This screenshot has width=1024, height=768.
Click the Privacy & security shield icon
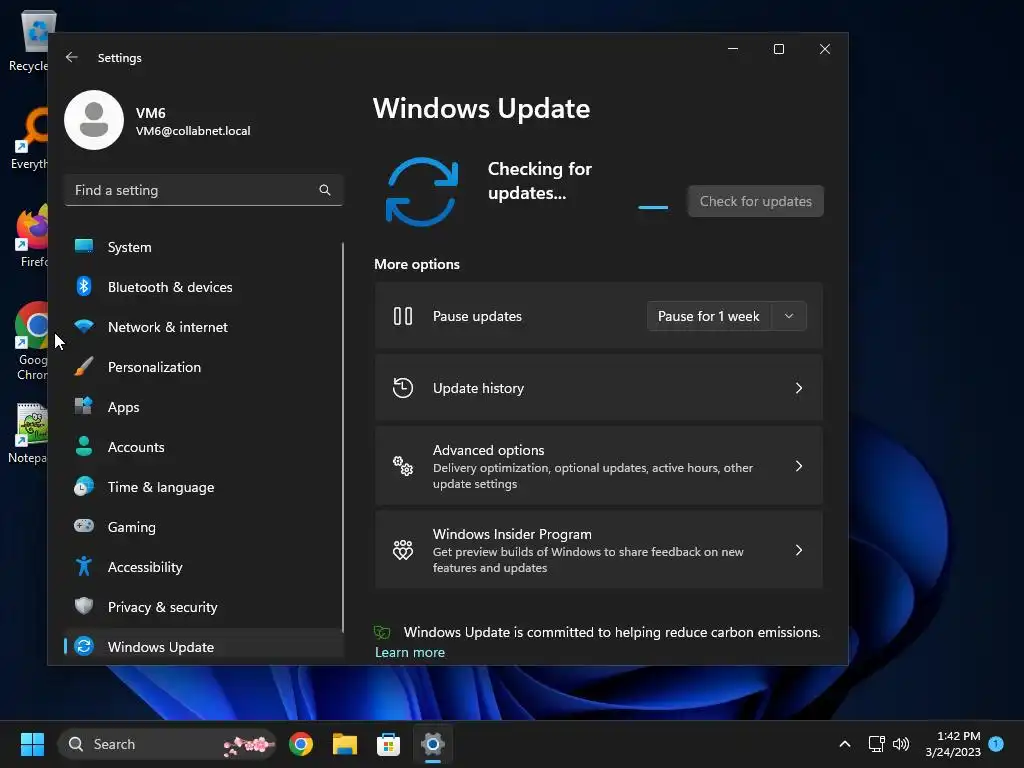click(x=84, y=606)
